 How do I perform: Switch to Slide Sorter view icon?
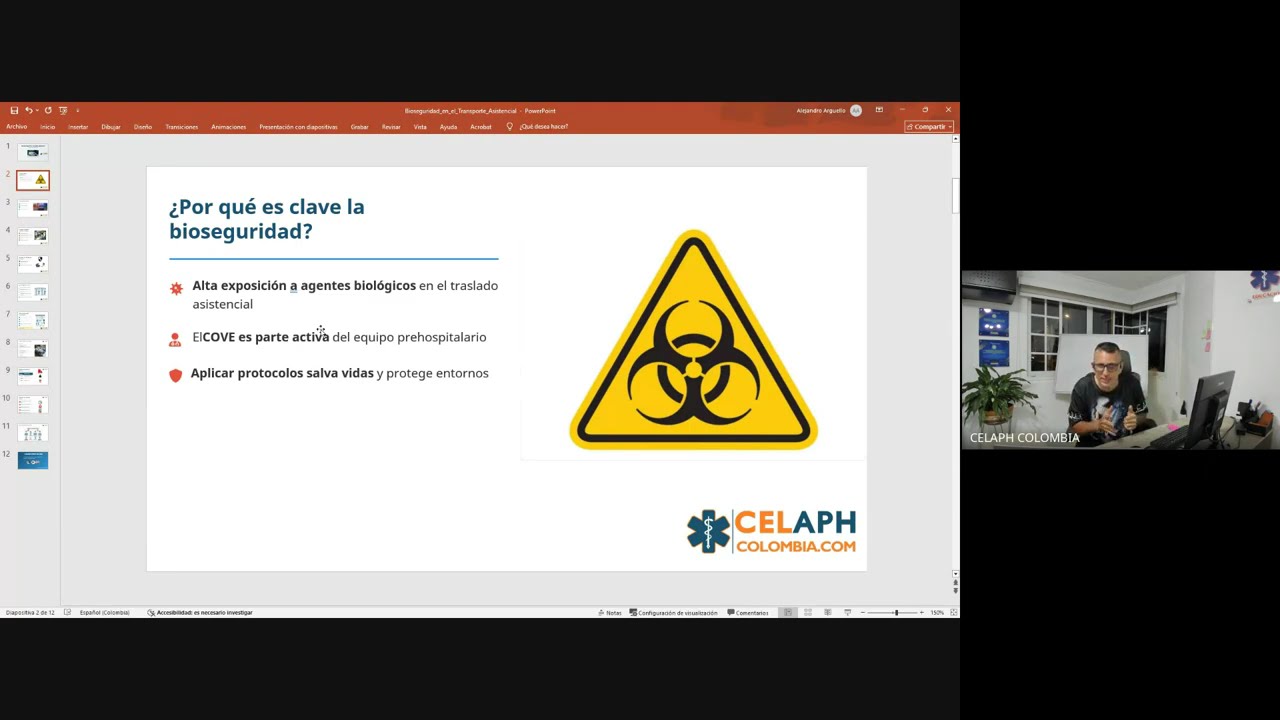pyautogui.click(x=808, y=612)
